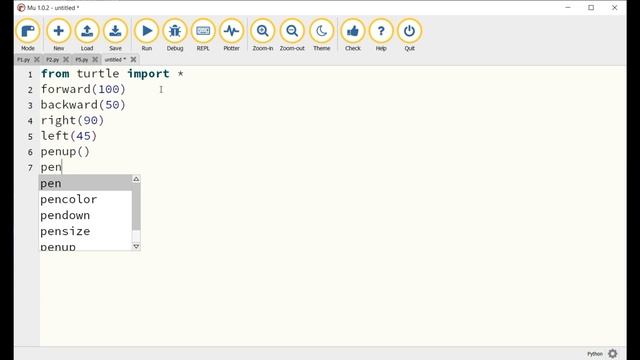Viewport: 640px width, 360px height.
Task: Choose 'pencolor' autocomplete suggestion
Action: 85,199
